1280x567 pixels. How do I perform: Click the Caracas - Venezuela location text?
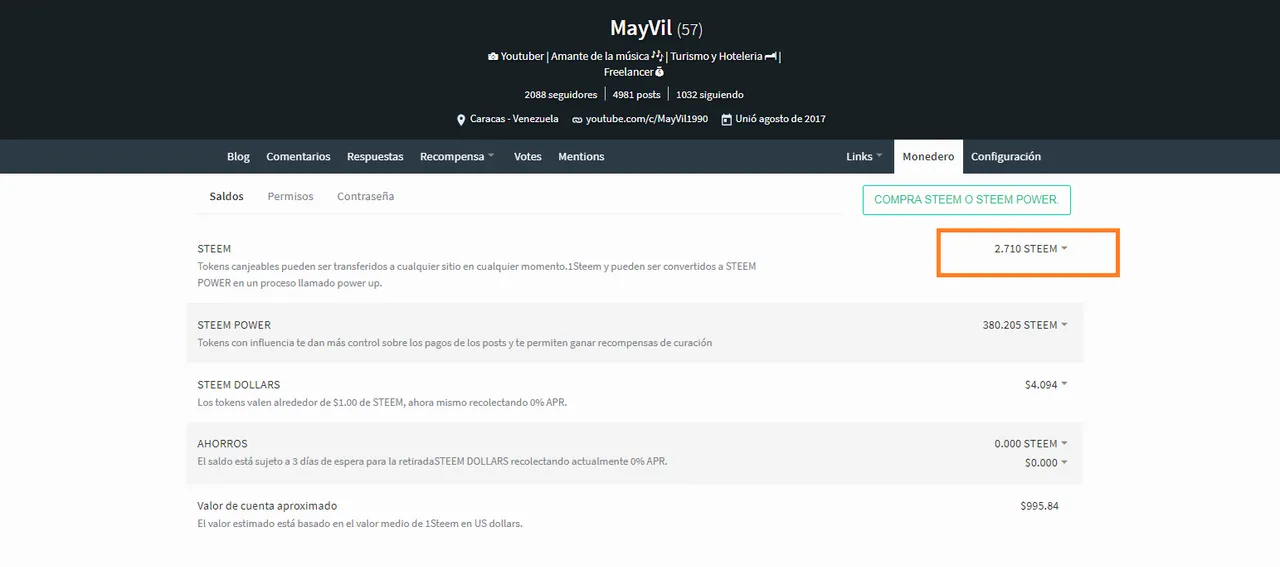click(x=514, y=119)
